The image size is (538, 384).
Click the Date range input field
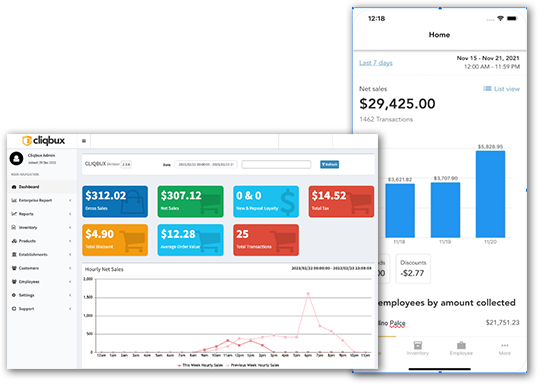(206, 165)
